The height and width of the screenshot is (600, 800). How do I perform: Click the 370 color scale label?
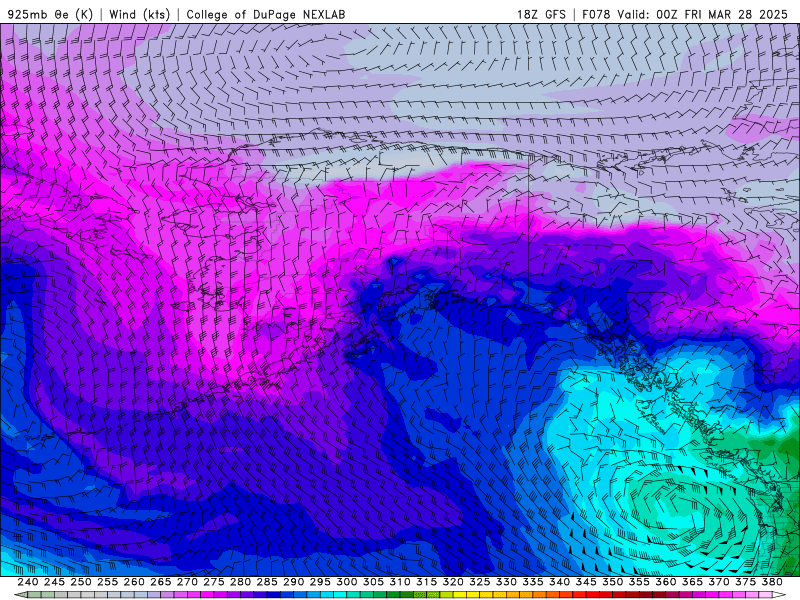coord(719,582)
